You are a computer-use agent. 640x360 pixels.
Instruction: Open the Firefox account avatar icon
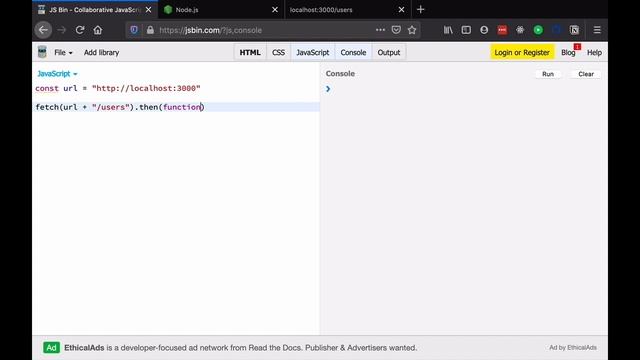tap(484, 30)
